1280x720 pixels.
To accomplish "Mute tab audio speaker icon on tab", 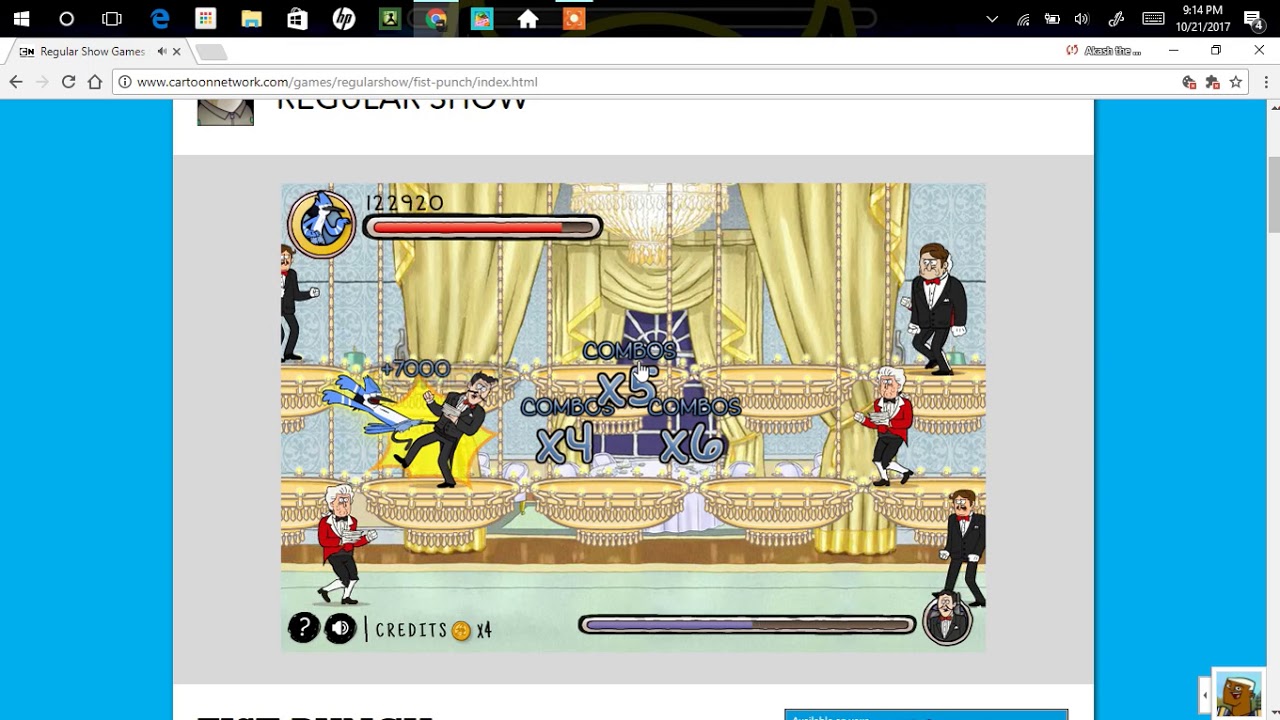I will click(162, 51).
